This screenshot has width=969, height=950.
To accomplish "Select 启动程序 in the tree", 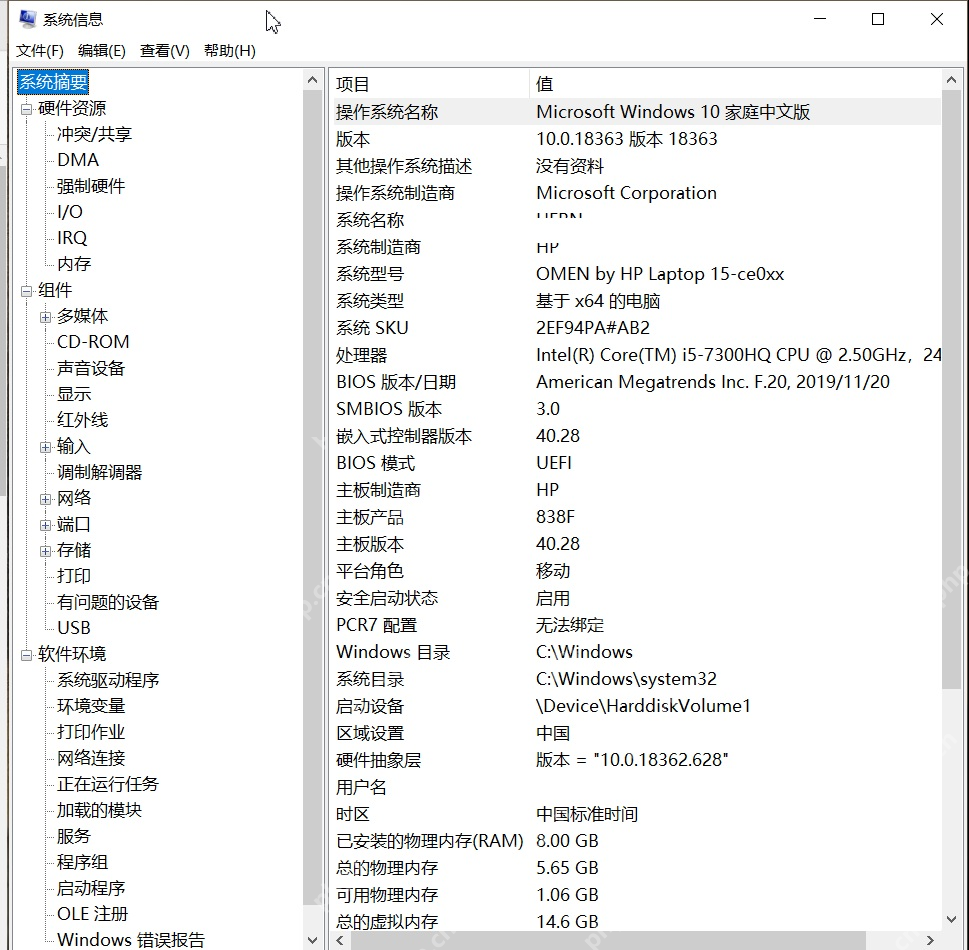I will click(x=91, y=888).
